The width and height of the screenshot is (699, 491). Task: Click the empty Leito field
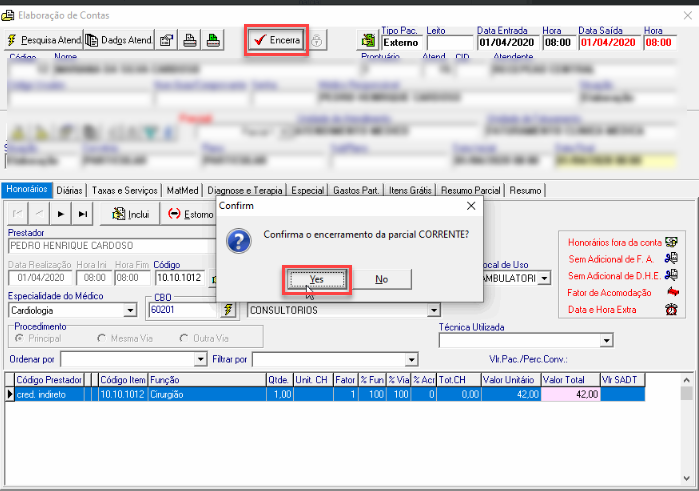(x=450, y=43)
